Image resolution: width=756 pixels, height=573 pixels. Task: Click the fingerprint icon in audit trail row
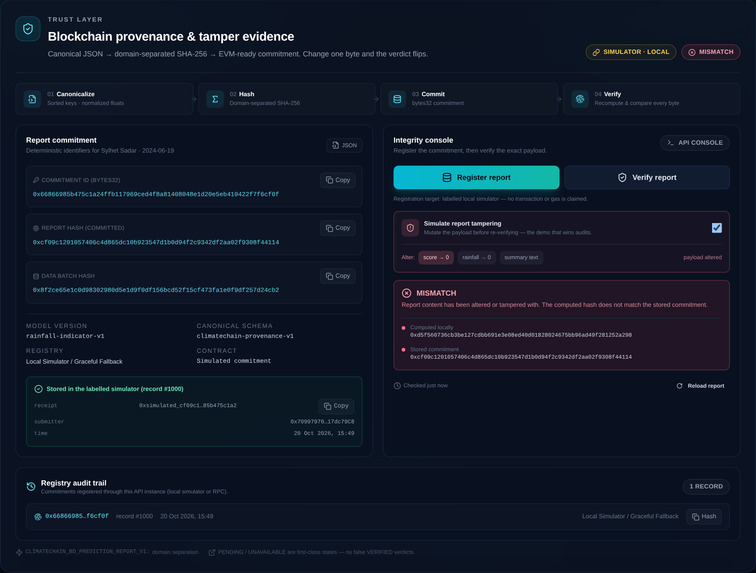[38, 517]
